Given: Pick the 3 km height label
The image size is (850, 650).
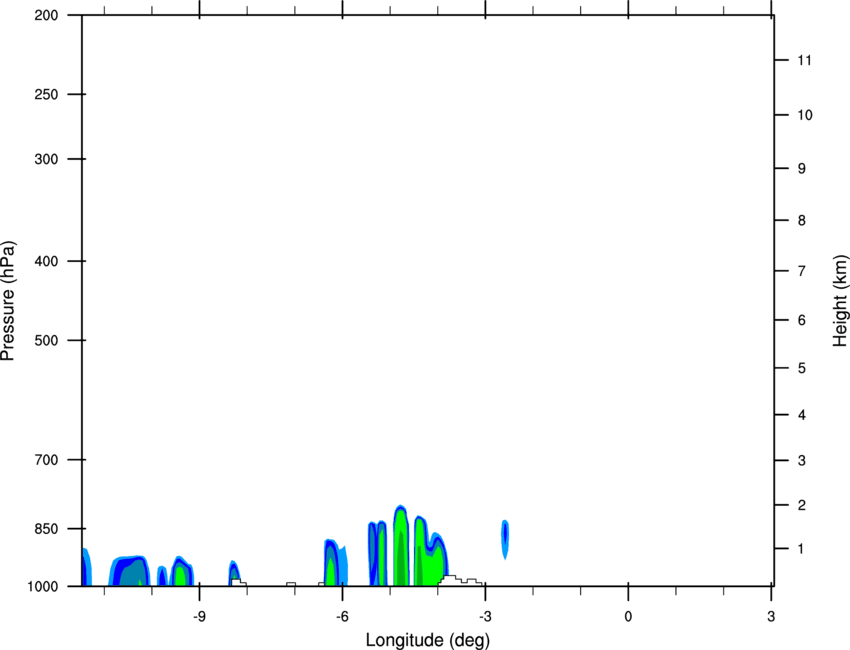Looking at the screenshot, I should click(802, 460).
